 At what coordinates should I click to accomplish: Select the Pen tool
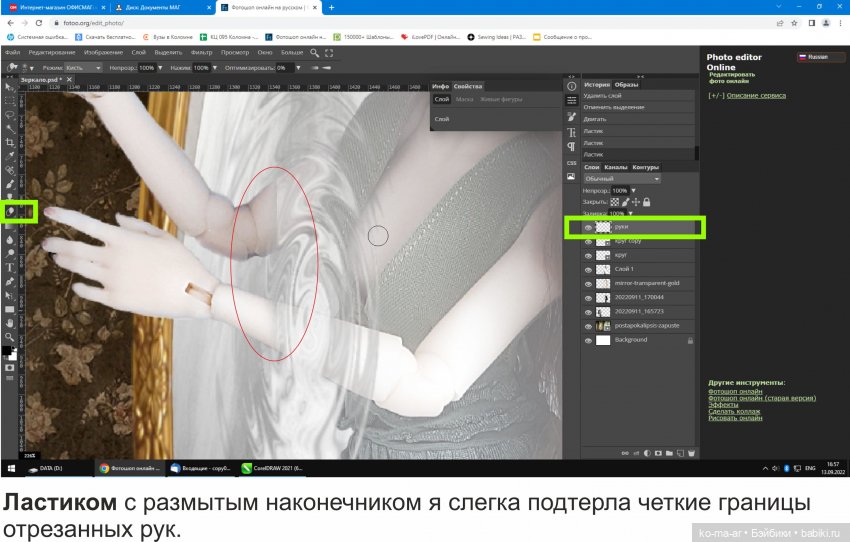9,281
